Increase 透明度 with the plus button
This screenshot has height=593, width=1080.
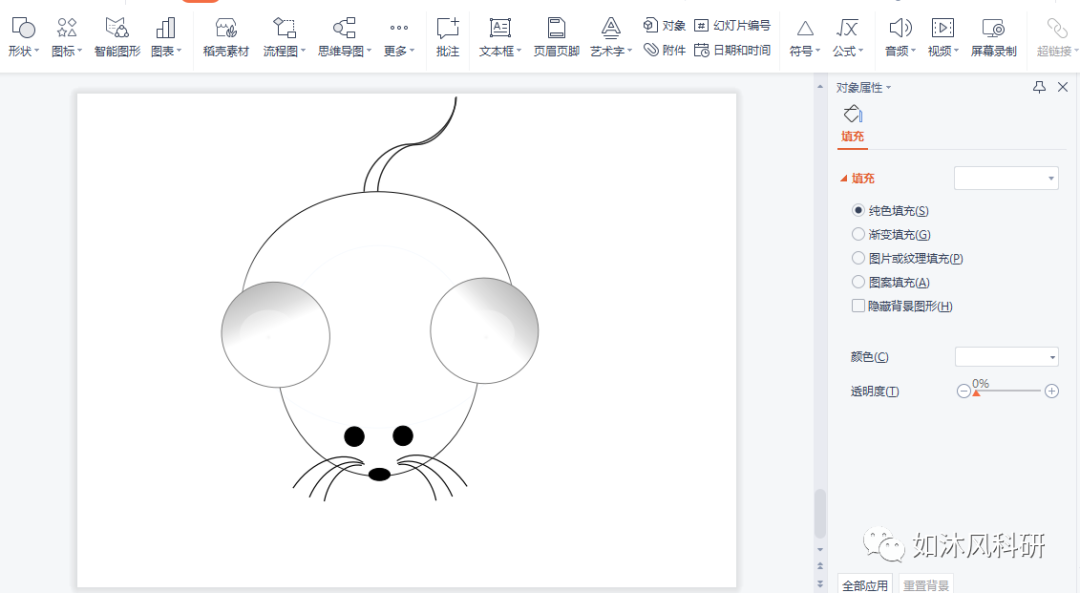[1052, 391]
